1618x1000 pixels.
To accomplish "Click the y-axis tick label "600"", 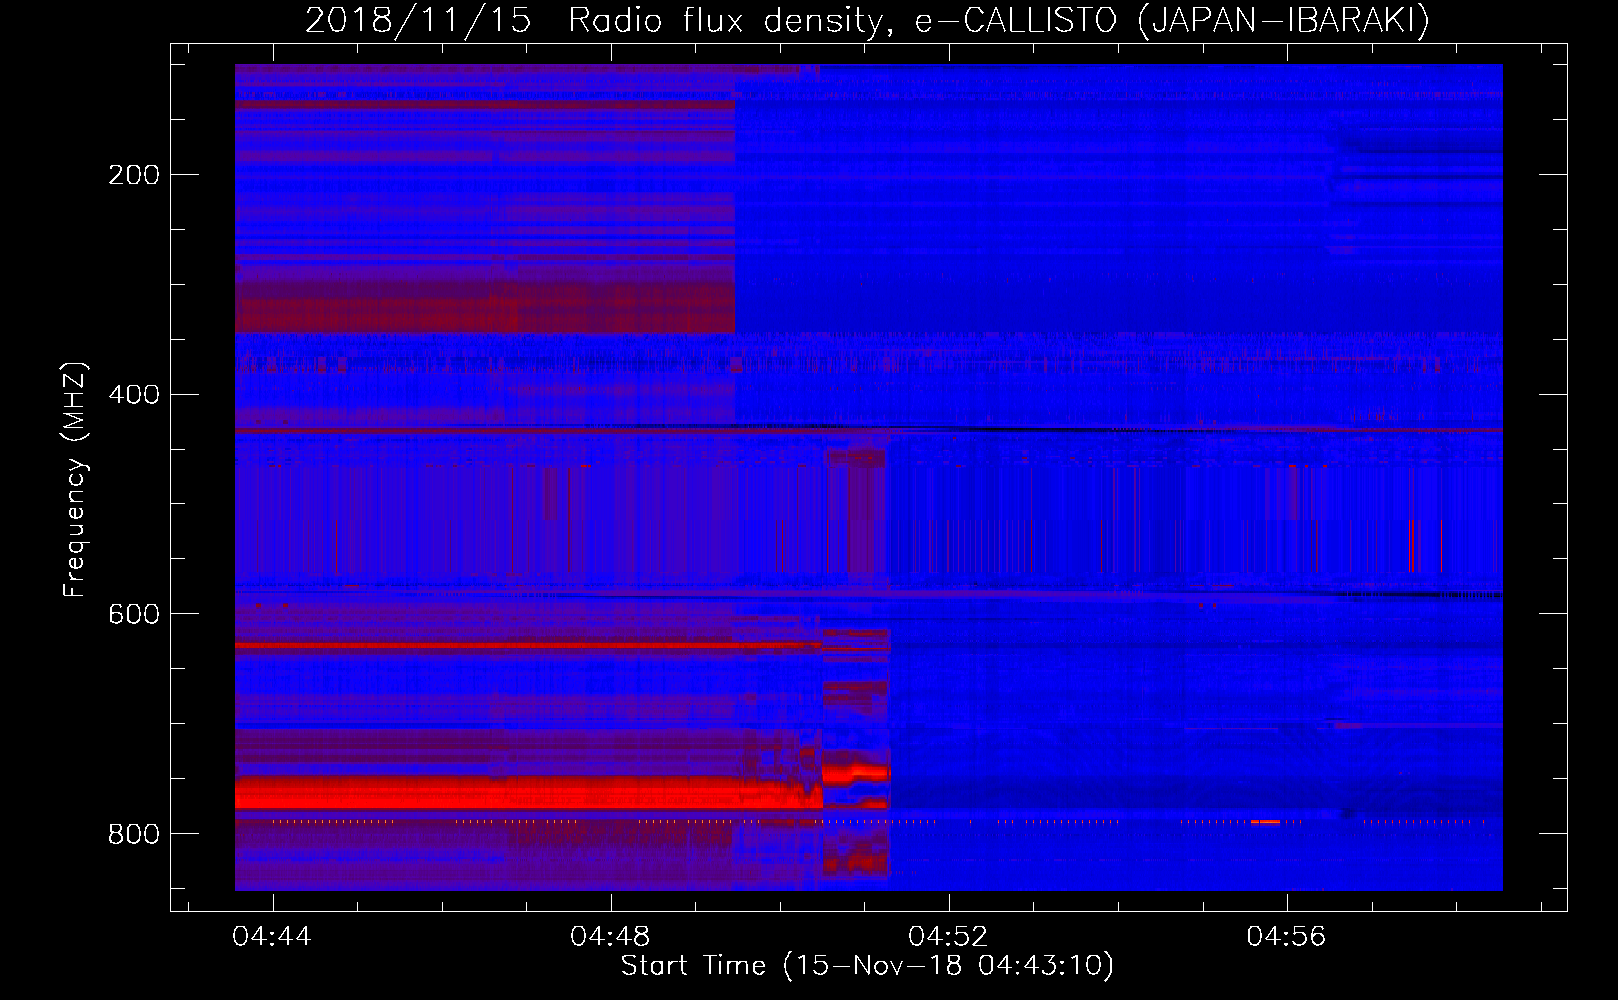I will pyautogui.click(x=134, y=614).
